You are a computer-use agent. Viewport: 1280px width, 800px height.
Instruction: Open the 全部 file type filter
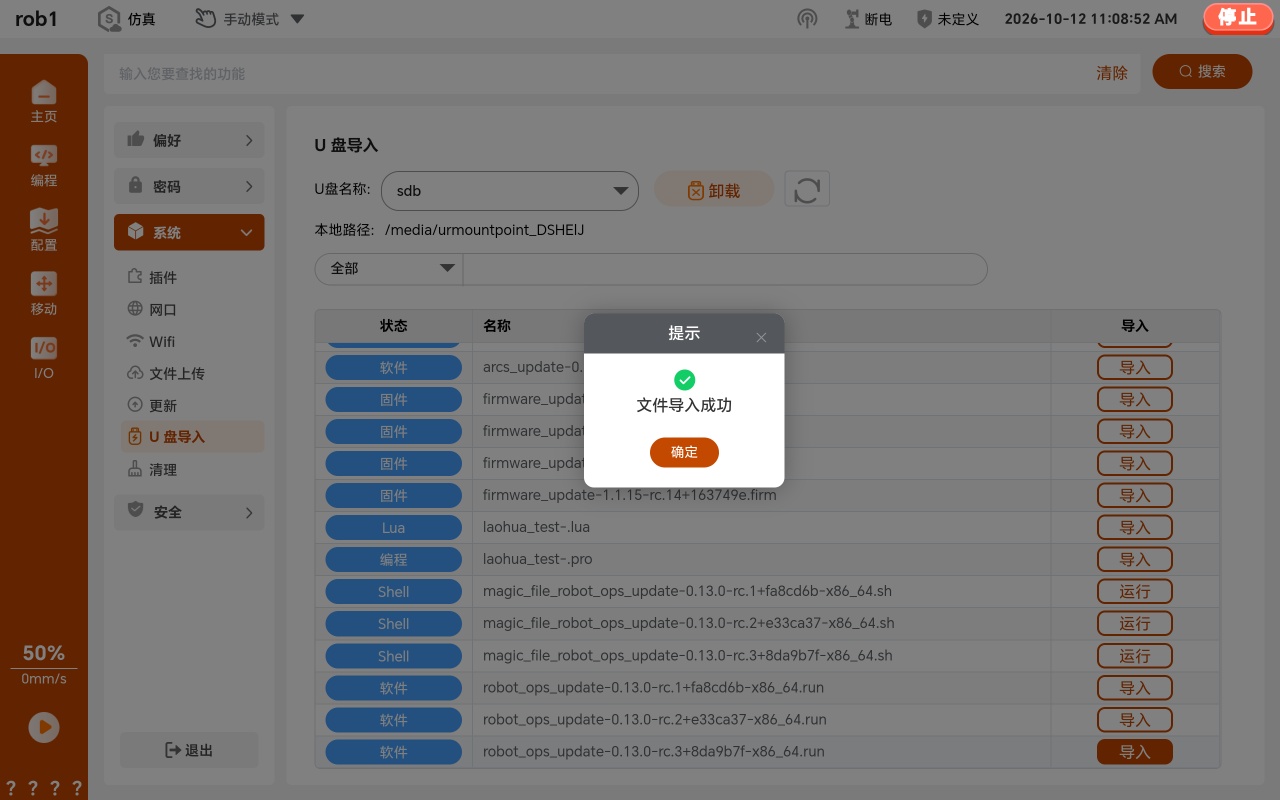click(389, 269)
